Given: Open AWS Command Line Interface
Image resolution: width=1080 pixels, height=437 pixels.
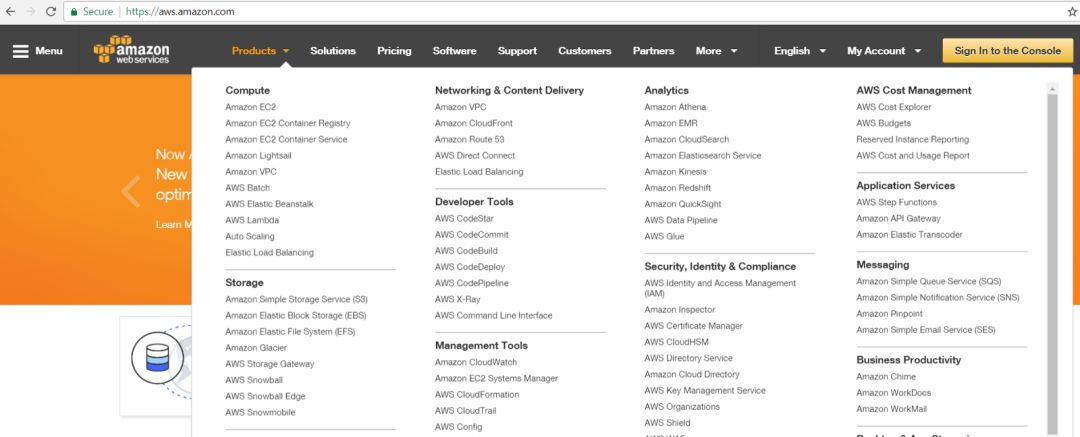Looking at the screenshot, I should 493,316.
